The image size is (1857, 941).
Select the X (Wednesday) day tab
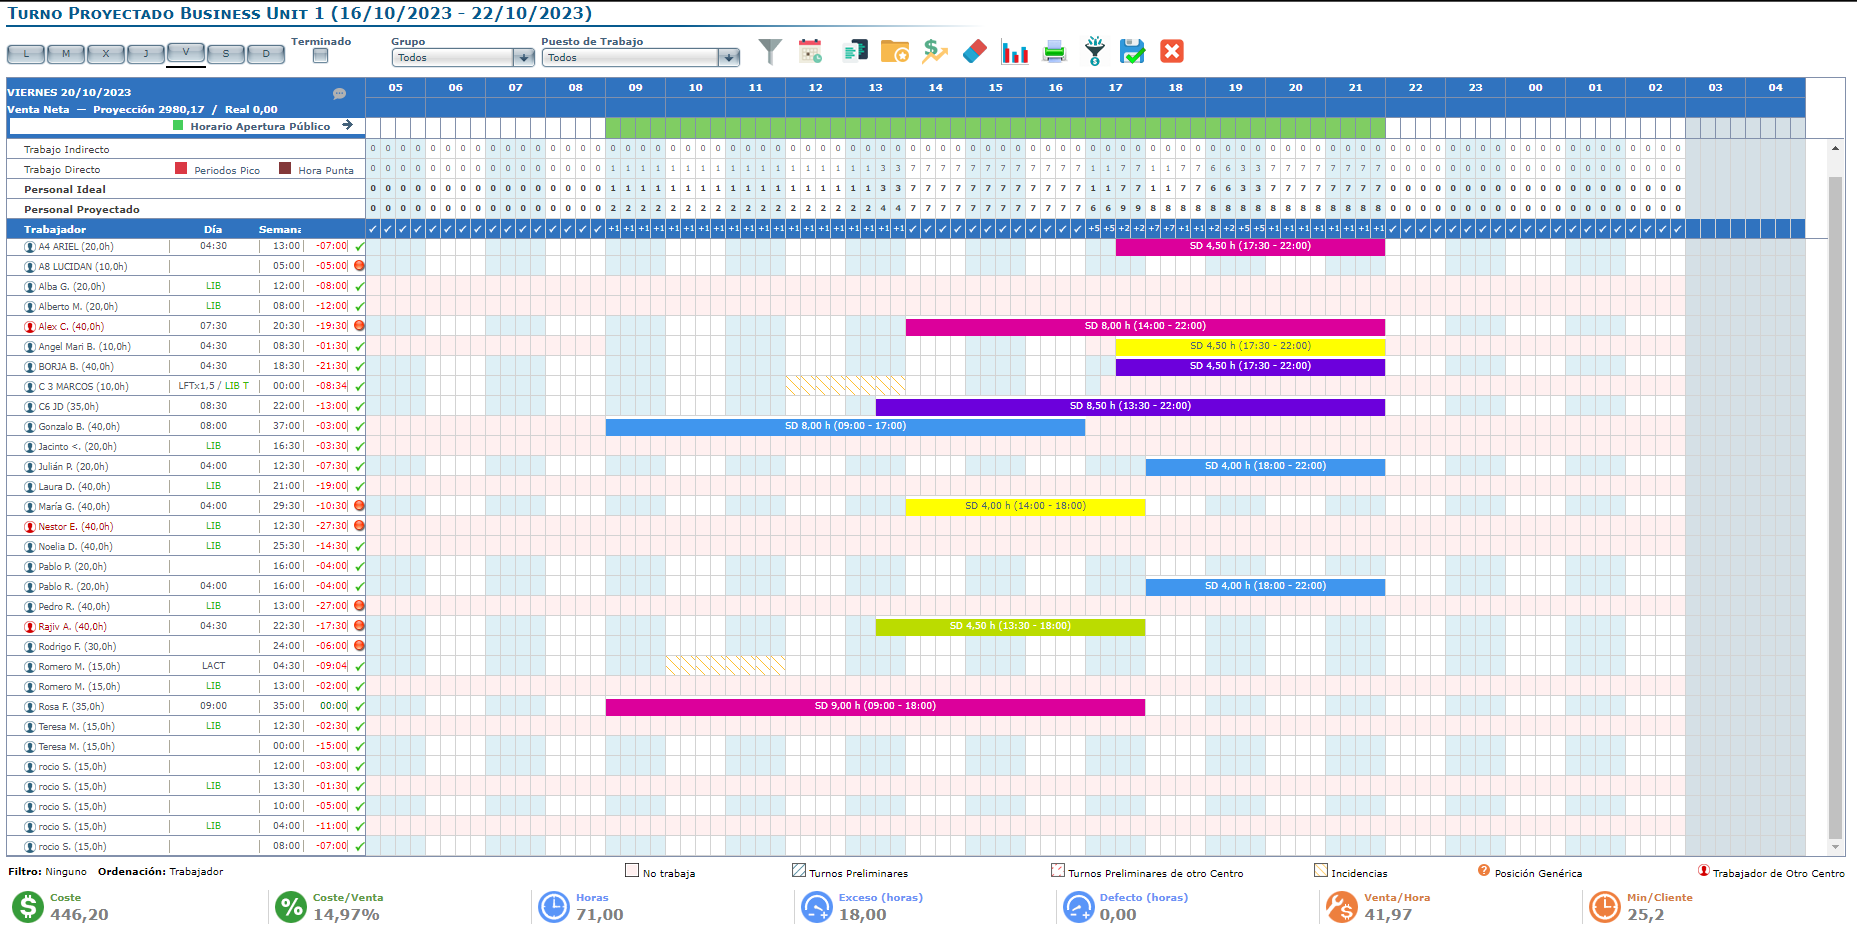click(106, 54)
